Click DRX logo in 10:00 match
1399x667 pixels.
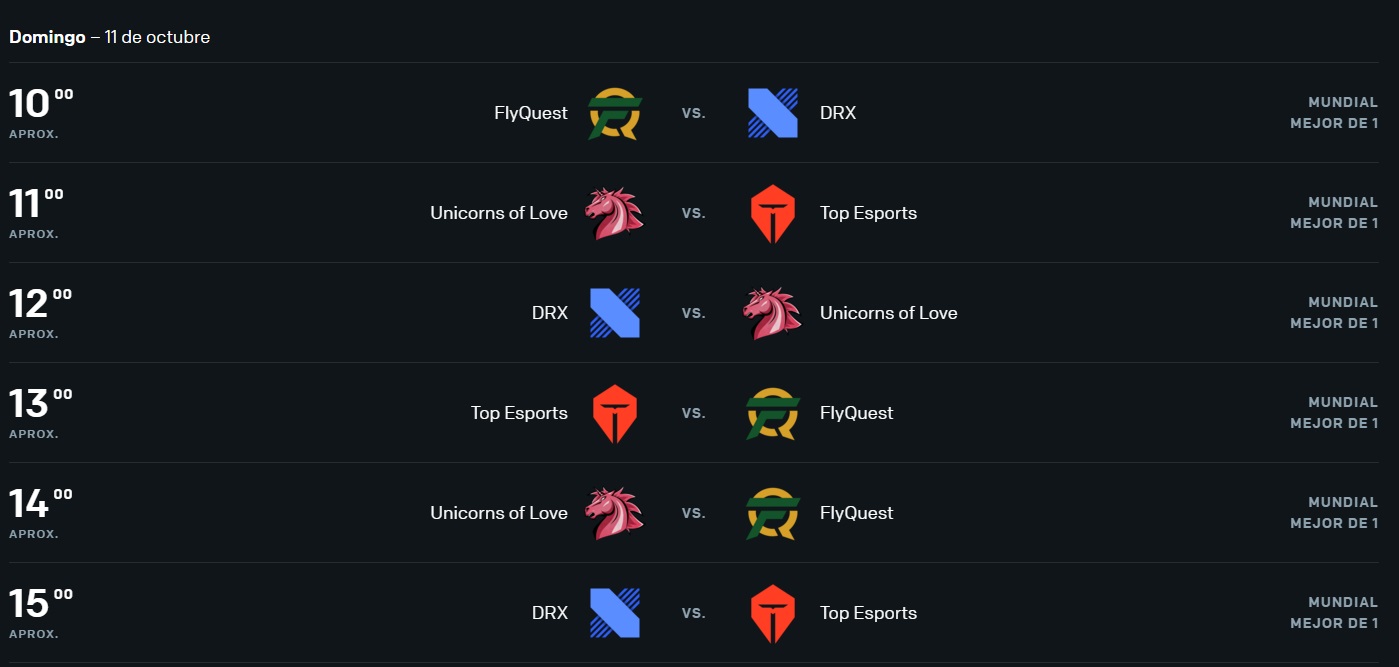coord(773,113)
